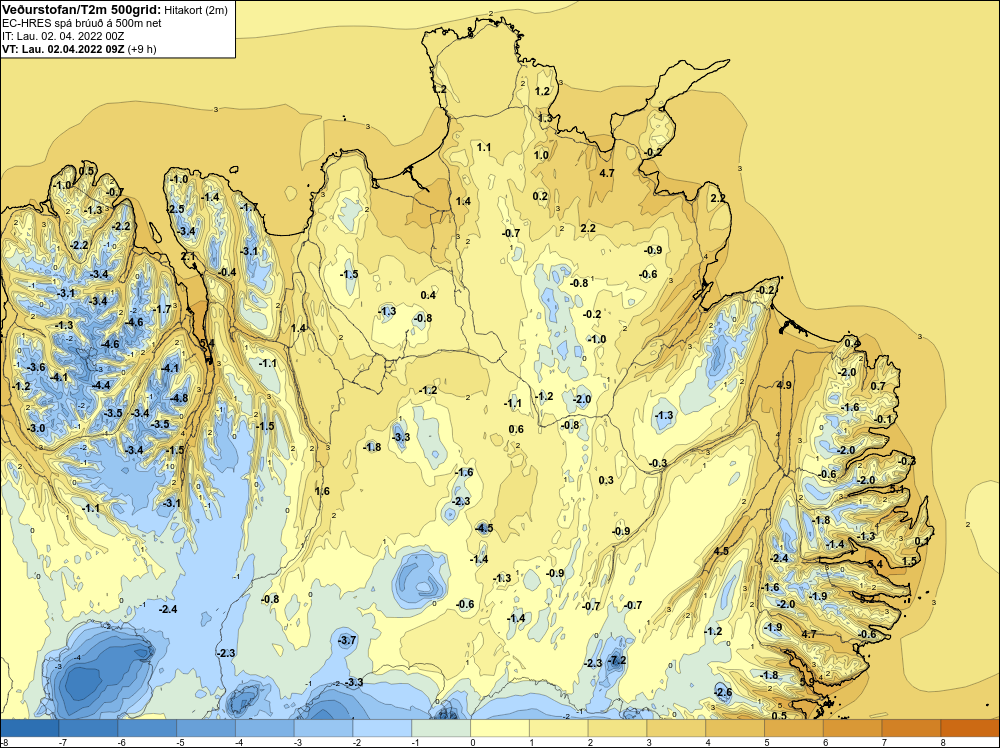Click the '0' tick label on the color scale
This screenshot has height=748, width=1000.
pyautogui.click(x=471, y=742)
